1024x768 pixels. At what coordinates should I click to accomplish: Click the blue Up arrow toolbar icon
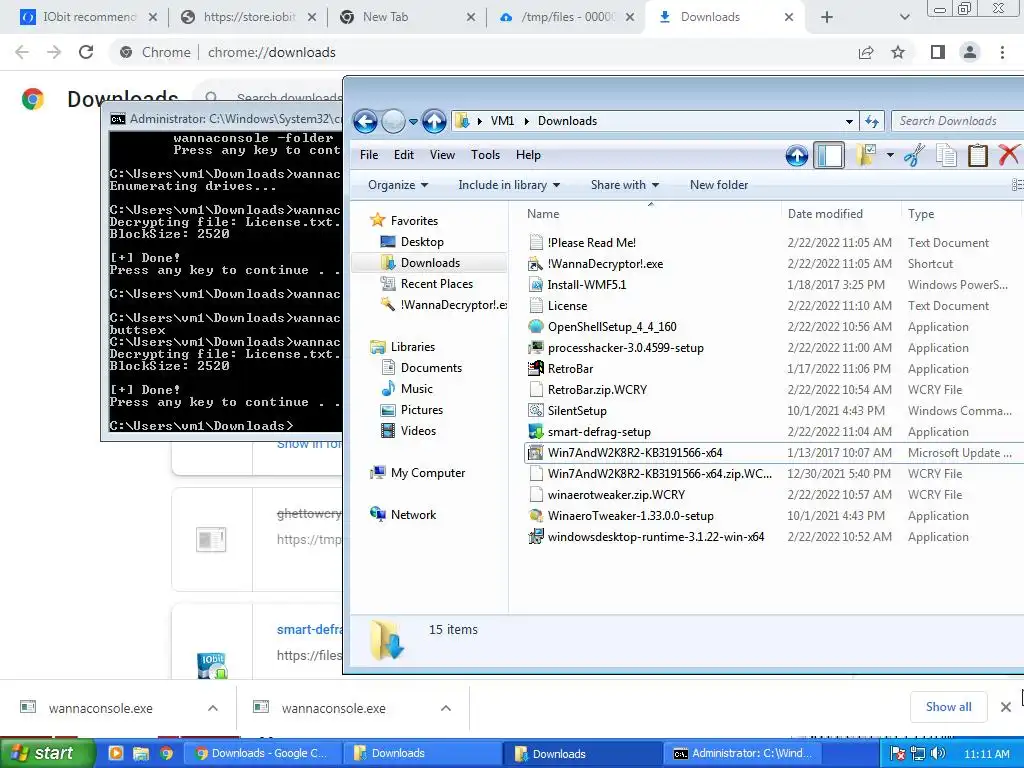pos(796,155)
